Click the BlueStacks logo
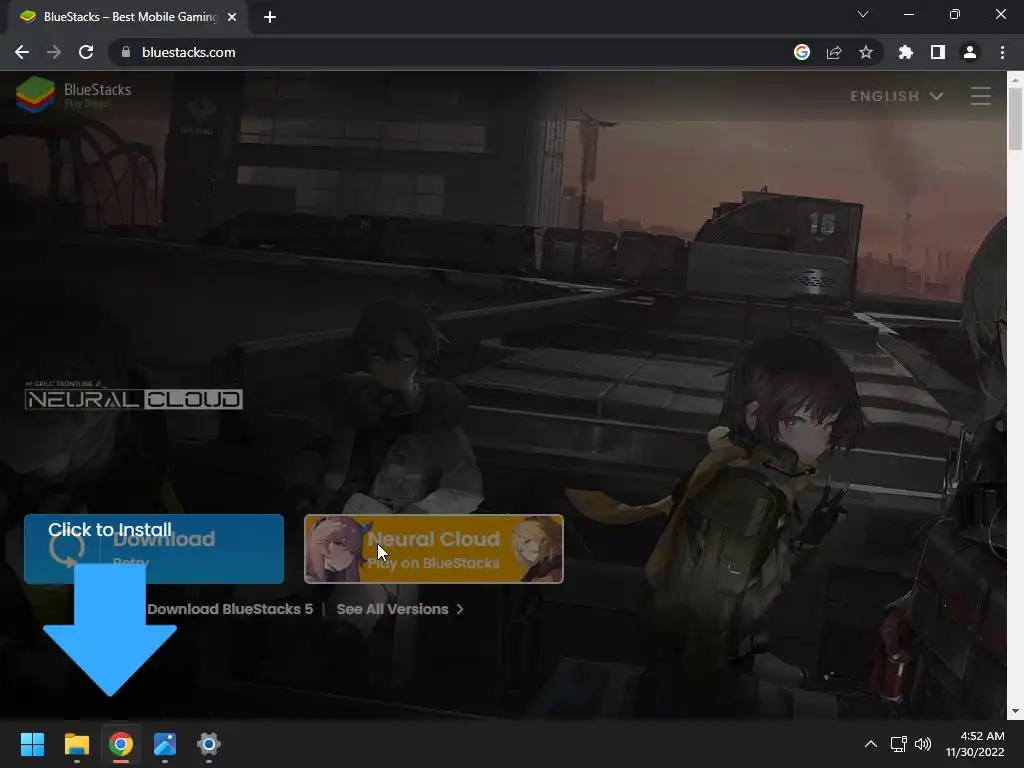This screenshot has width=1024, height=768. click(74, 95)
